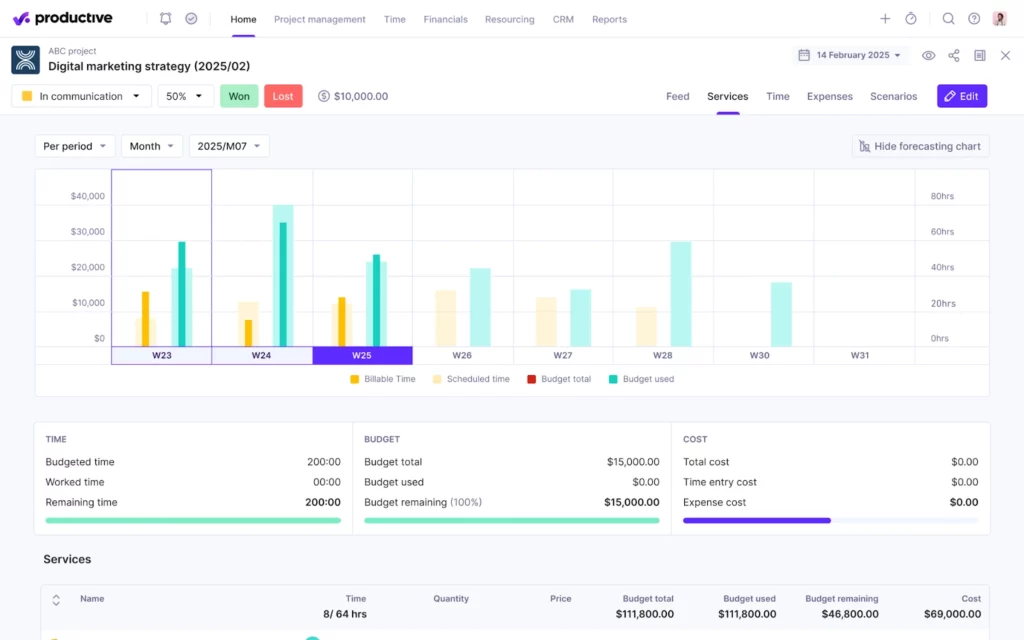This screenshot has width=1024, height=640.
Task: Open the search magnifier icon
Action: click(x=948, y=19)
